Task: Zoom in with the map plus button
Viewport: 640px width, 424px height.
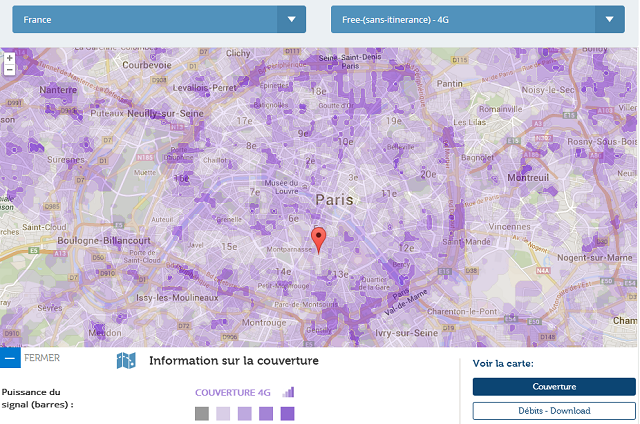Action: click(10, 58)
